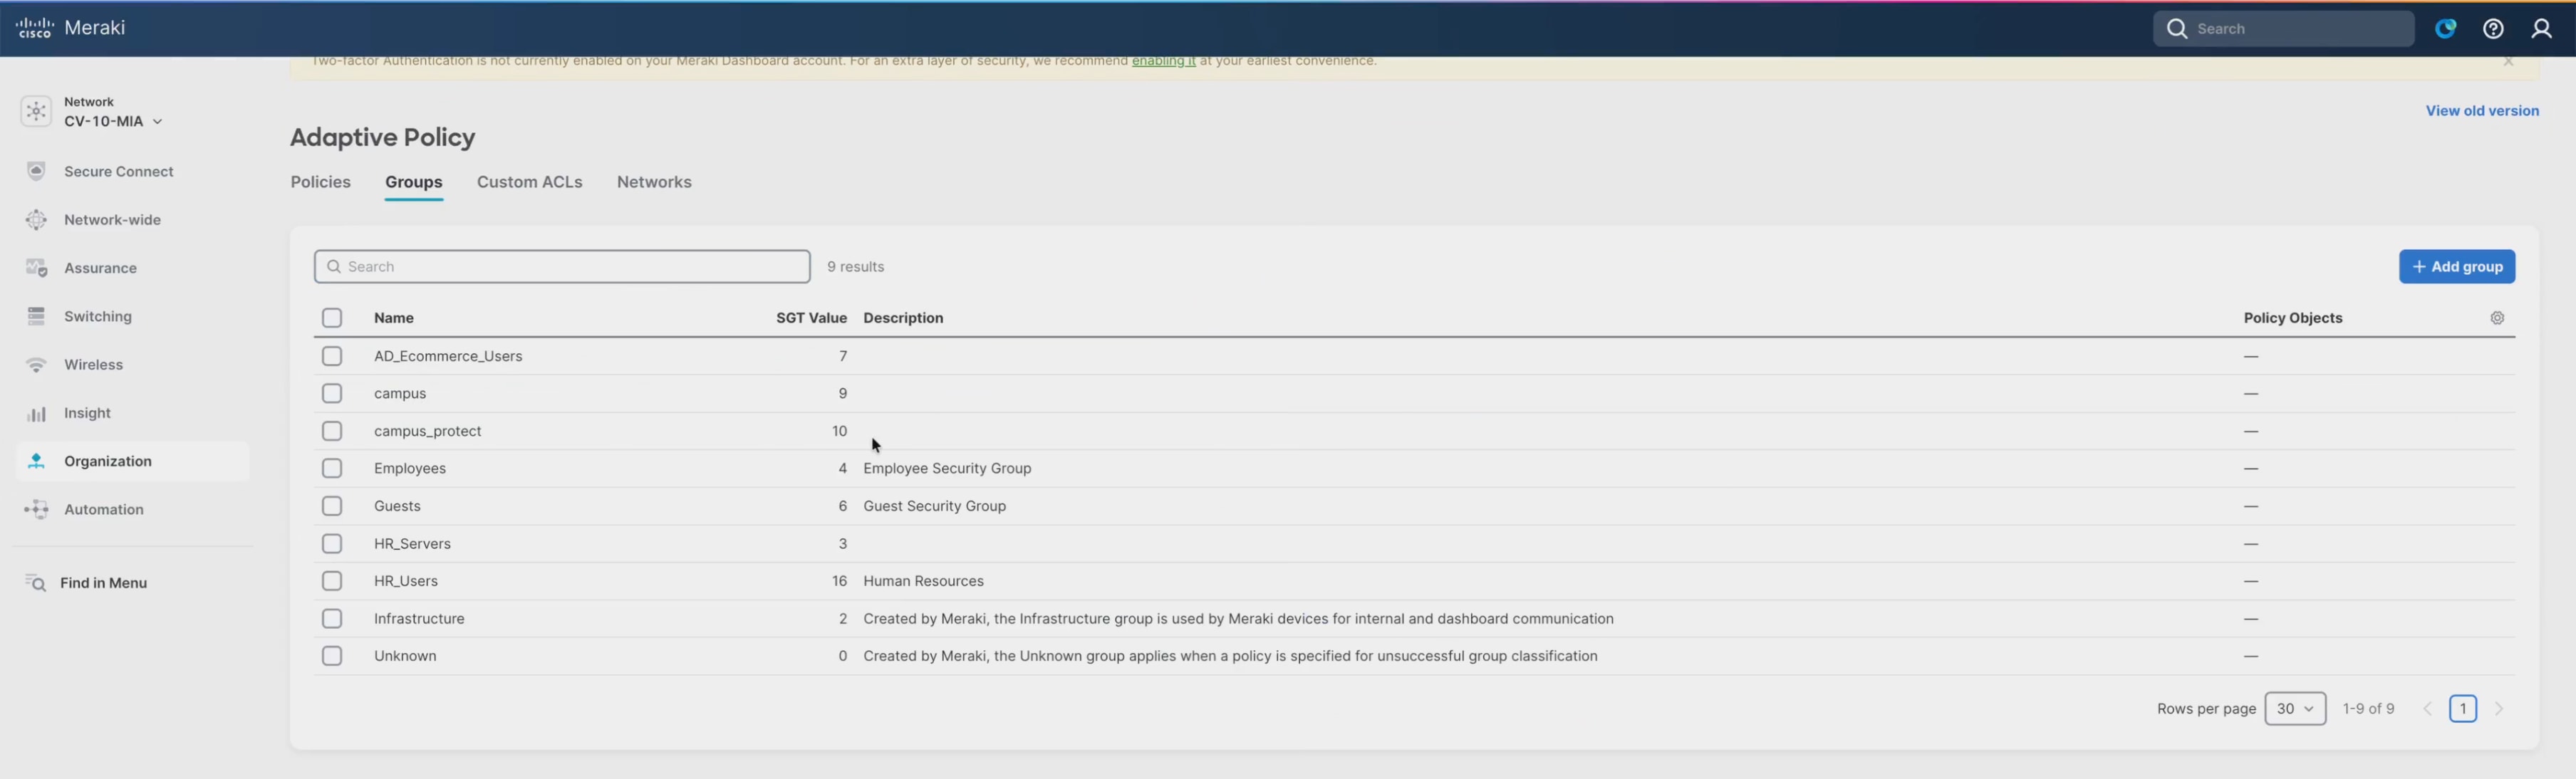
Task: Switch to the Custom ACLs tab
Action: pyautogui.click(x=529, y=182)
